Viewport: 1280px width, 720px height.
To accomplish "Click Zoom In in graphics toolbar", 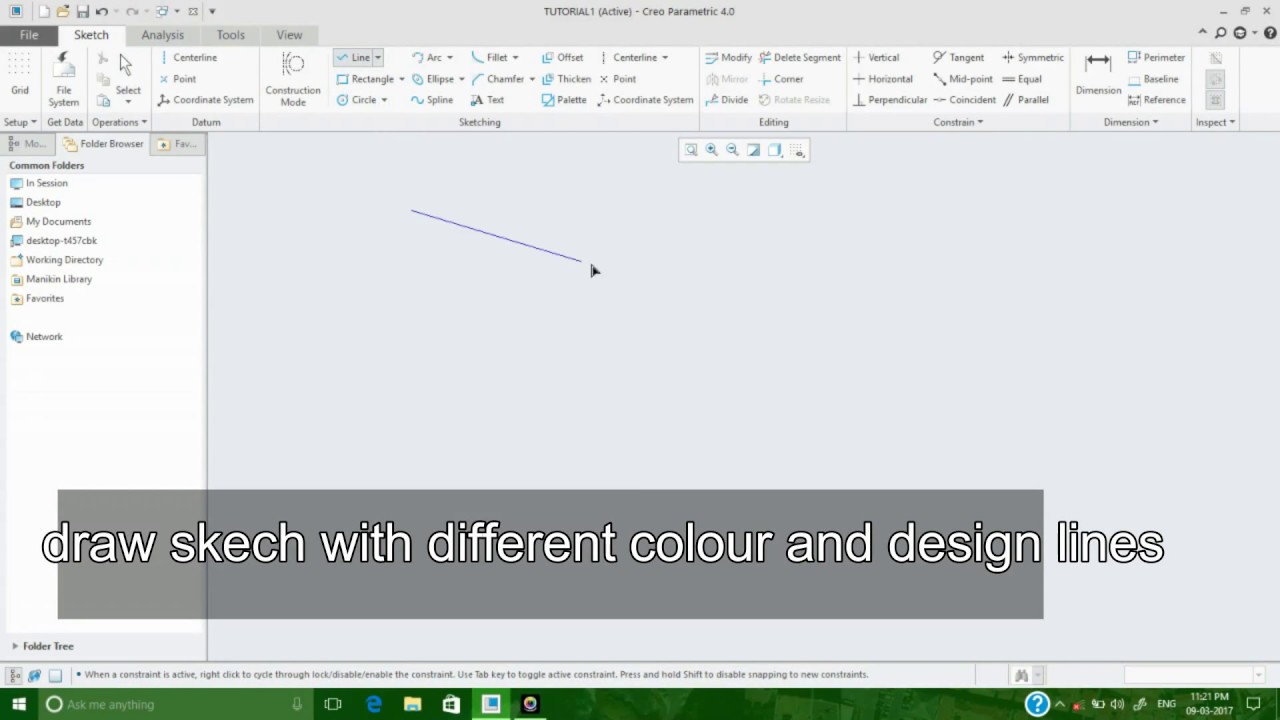I will 712,150.
